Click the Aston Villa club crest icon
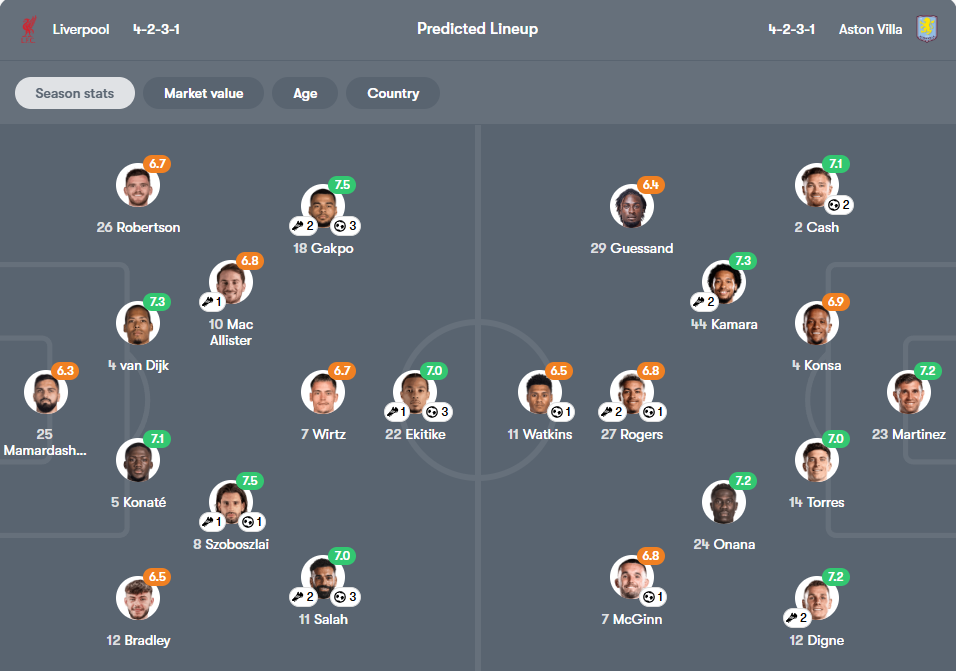 pos(925,29)
